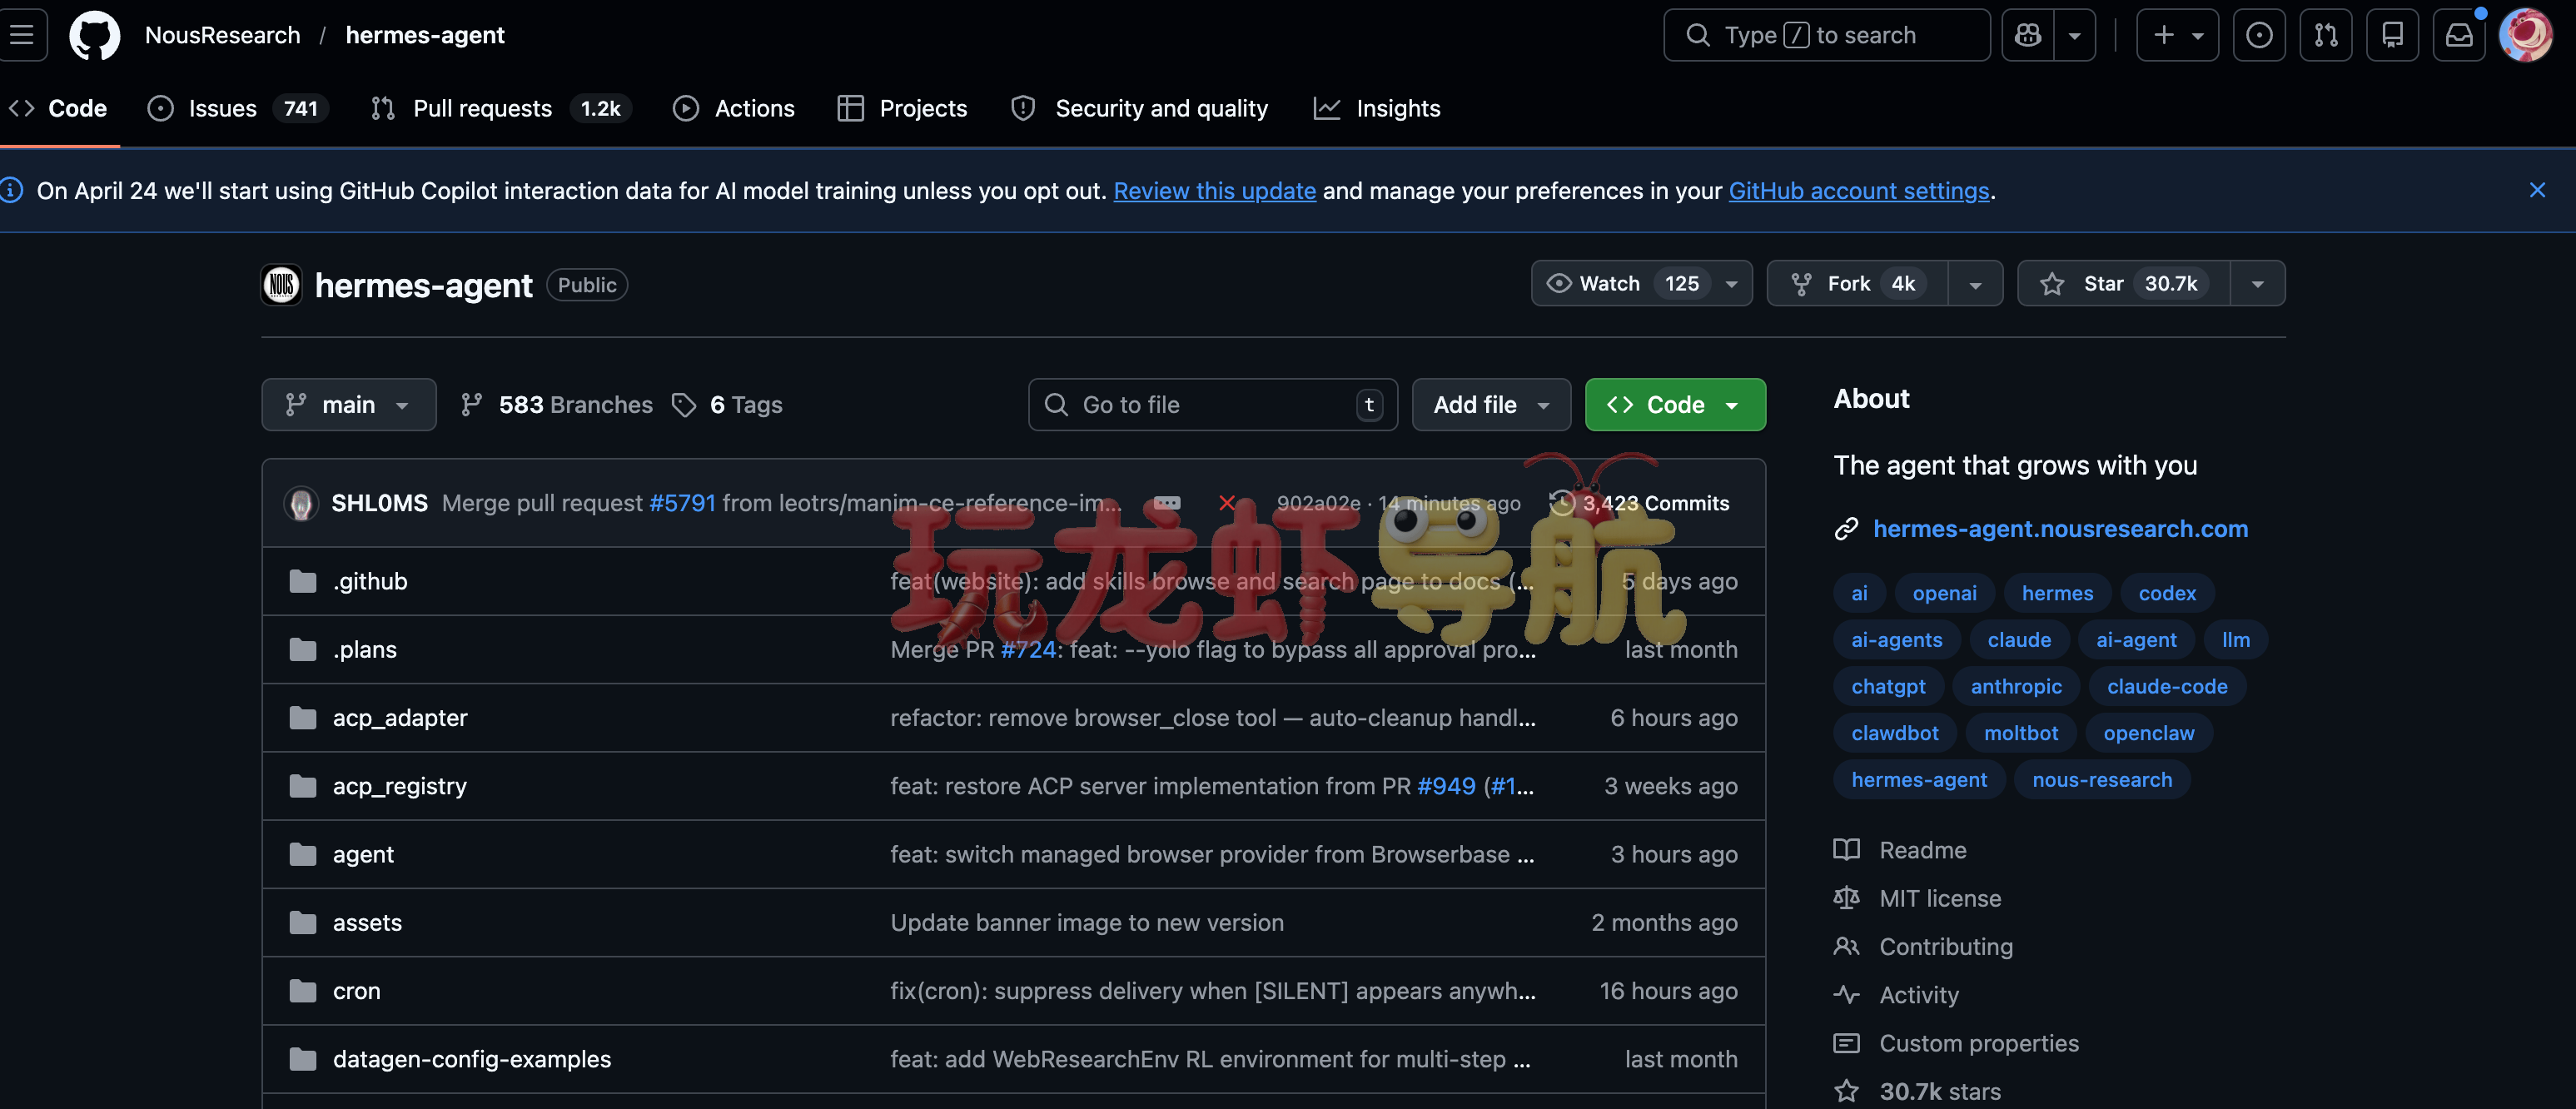Open the acp_registry folder
The width and height of the screenshot is (2576, 1109).
click(400, 786)
